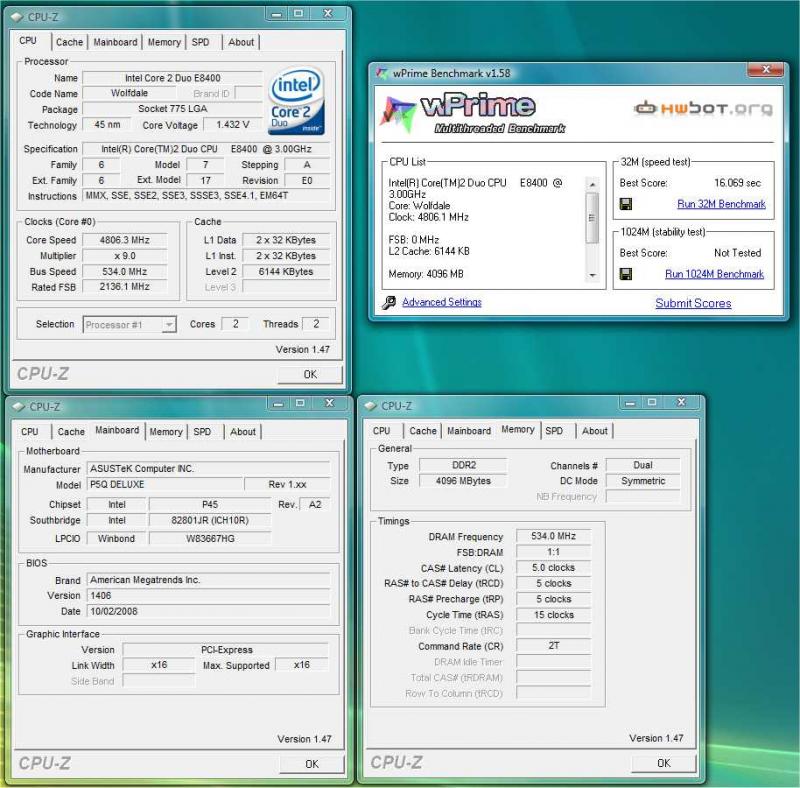Screen dimensions: 800x788
Task: Click the Best Score 16.069 sec
Action: click(x=737, y=183)
